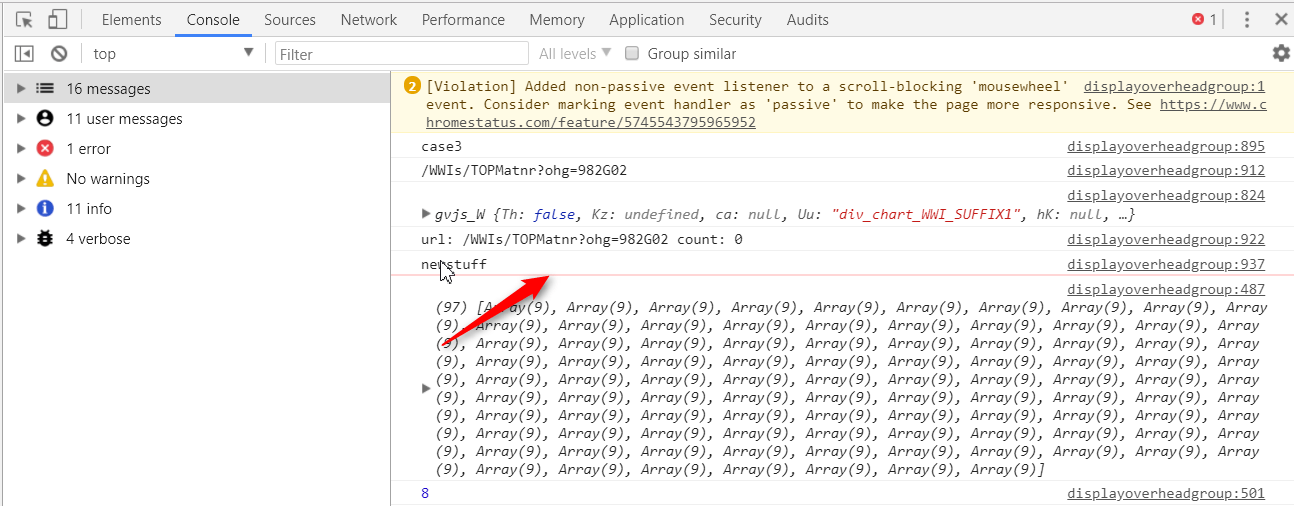The image size is (1294, 506).
Task: Switch to the Elements tab
Action: (131, 19)
